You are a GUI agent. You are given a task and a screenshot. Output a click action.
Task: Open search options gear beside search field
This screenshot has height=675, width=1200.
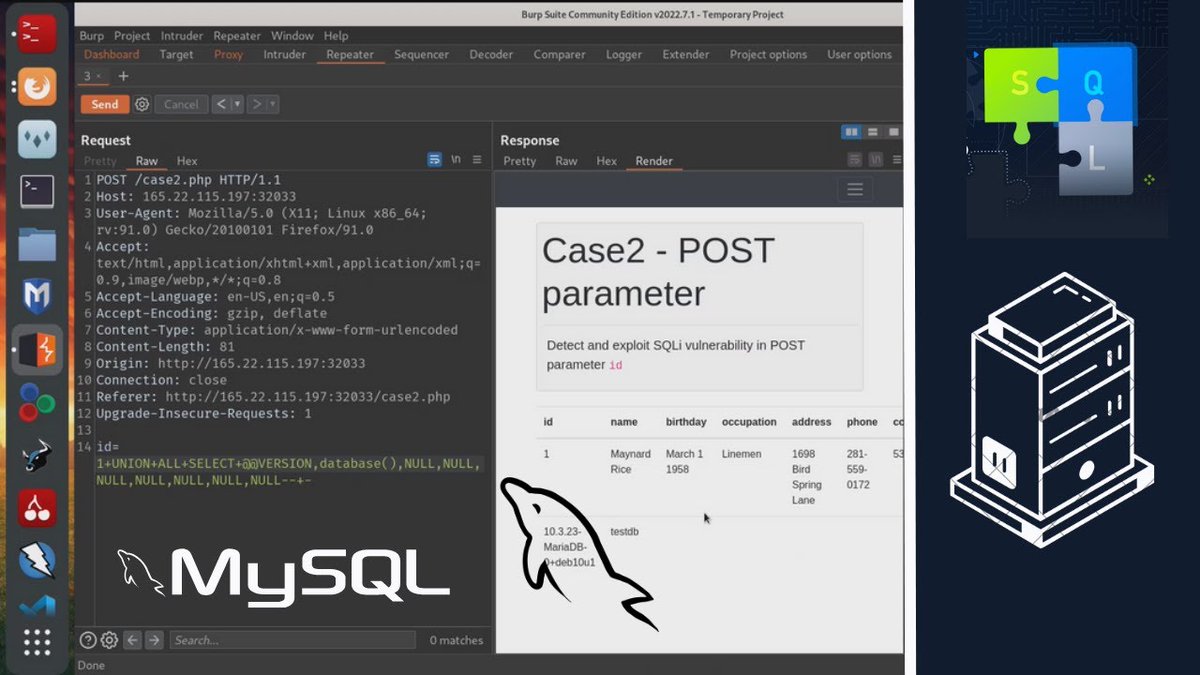point(109,640)
